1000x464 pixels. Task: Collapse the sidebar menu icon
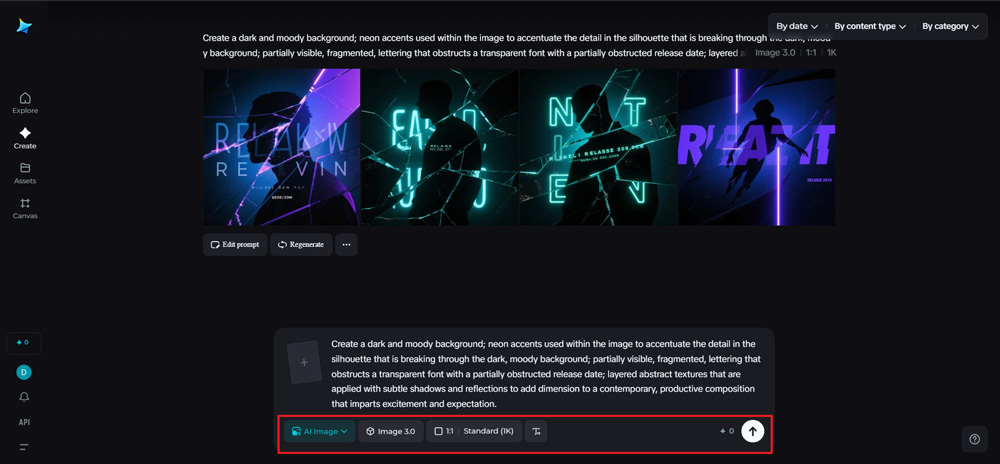24,447
